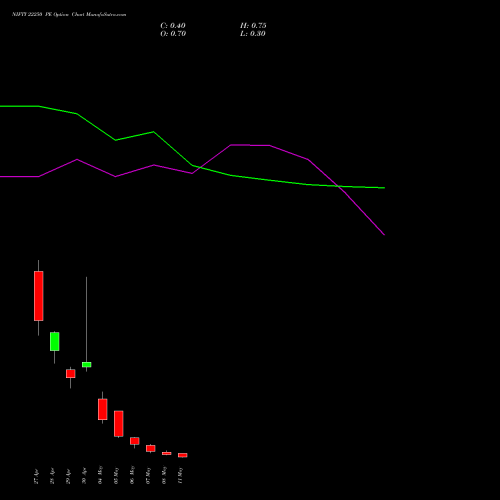Select the red candle above 29 Apr
This screenshot has height=500, width=500.
(x=71, y=374)
